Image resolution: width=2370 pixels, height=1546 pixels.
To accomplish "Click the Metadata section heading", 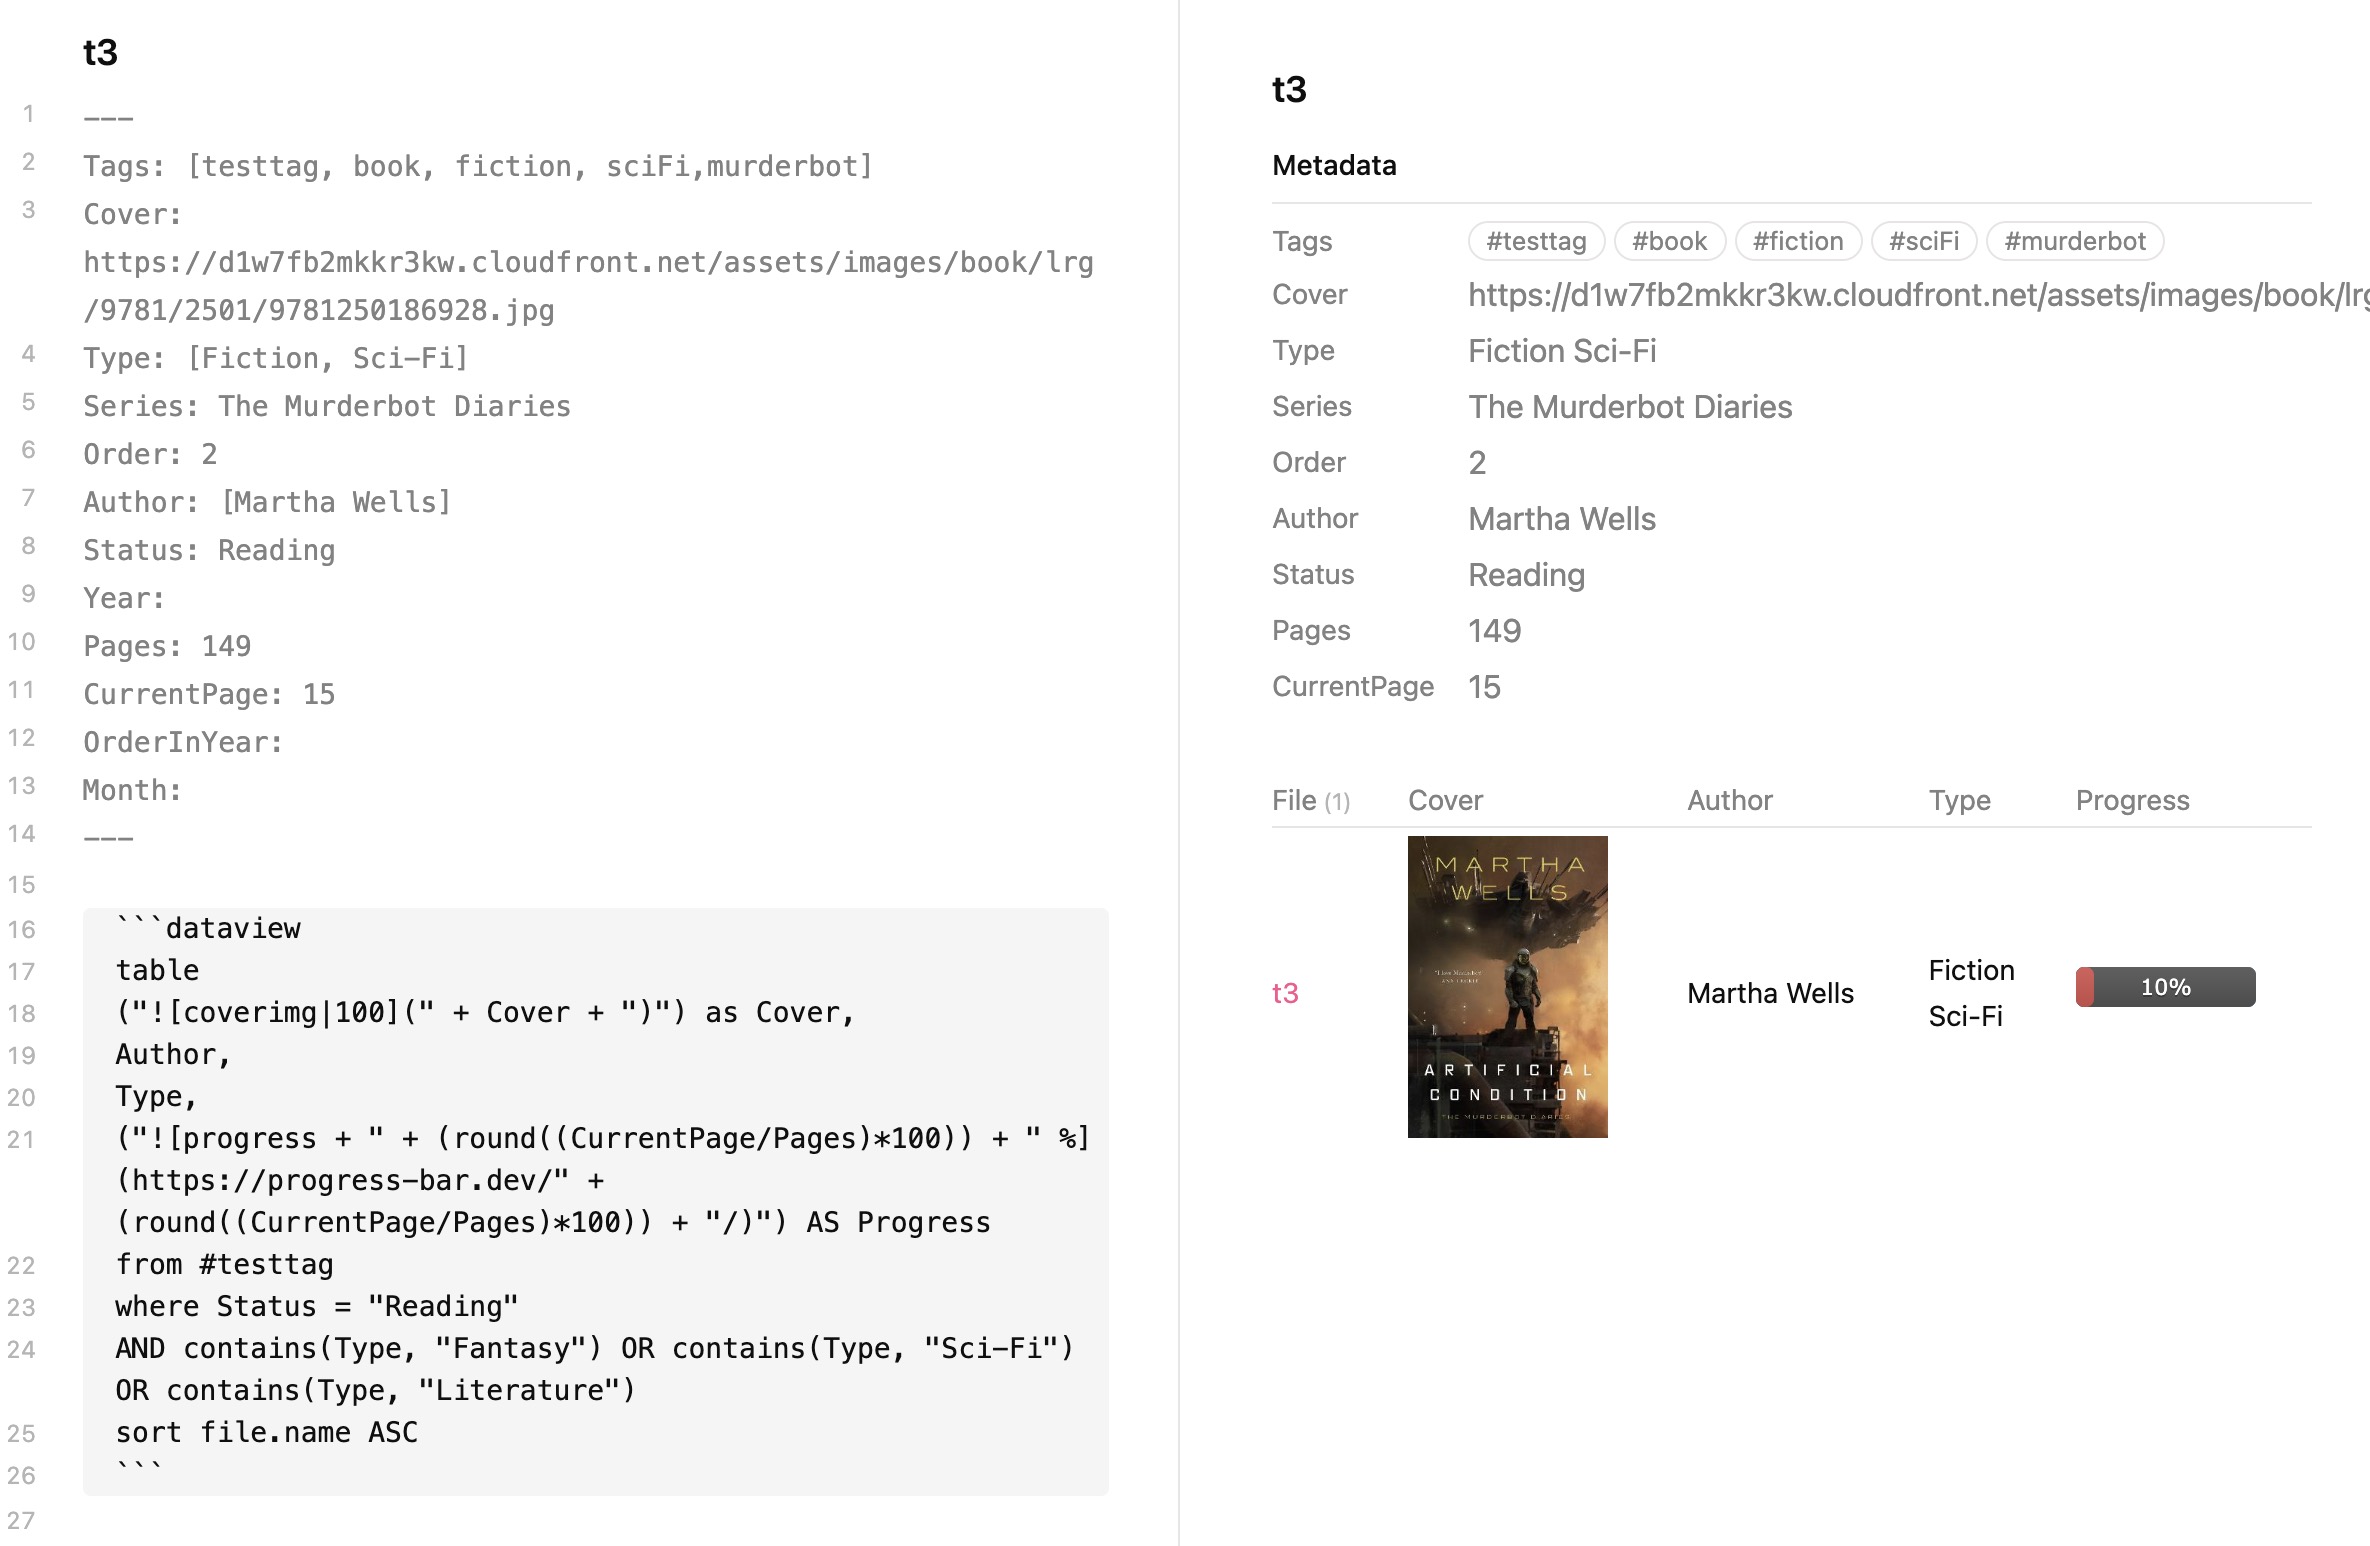I will click(x=1334, y=165).
